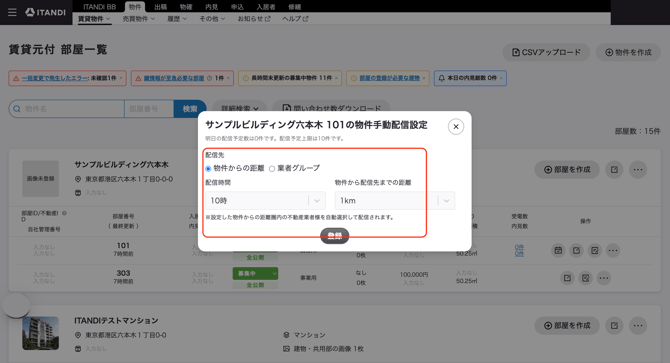Open more options in room 101 row
The image size is (670, 363).
point(613,250)
